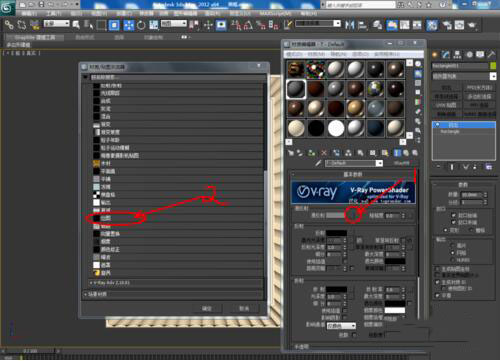Screen dimensions: 500x361
Task: Select the Select and Link tool
Action: point(9,24)
